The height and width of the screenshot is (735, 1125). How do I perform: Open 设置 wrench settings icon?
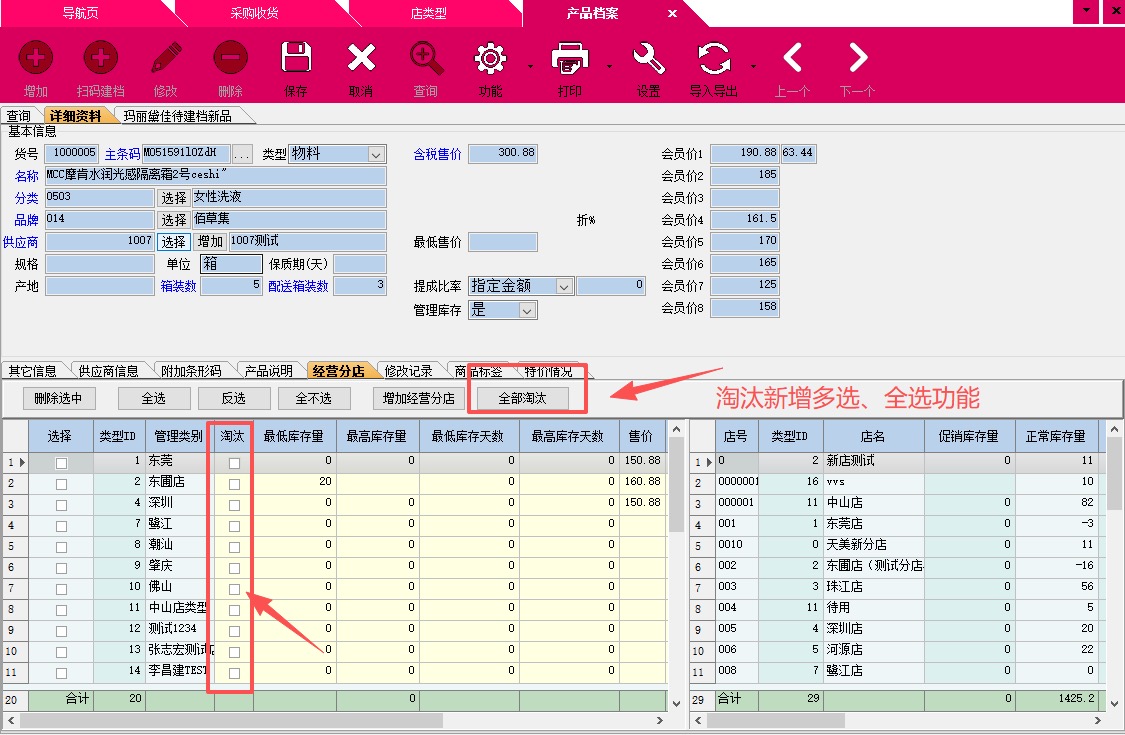click(x=649, y=59)
